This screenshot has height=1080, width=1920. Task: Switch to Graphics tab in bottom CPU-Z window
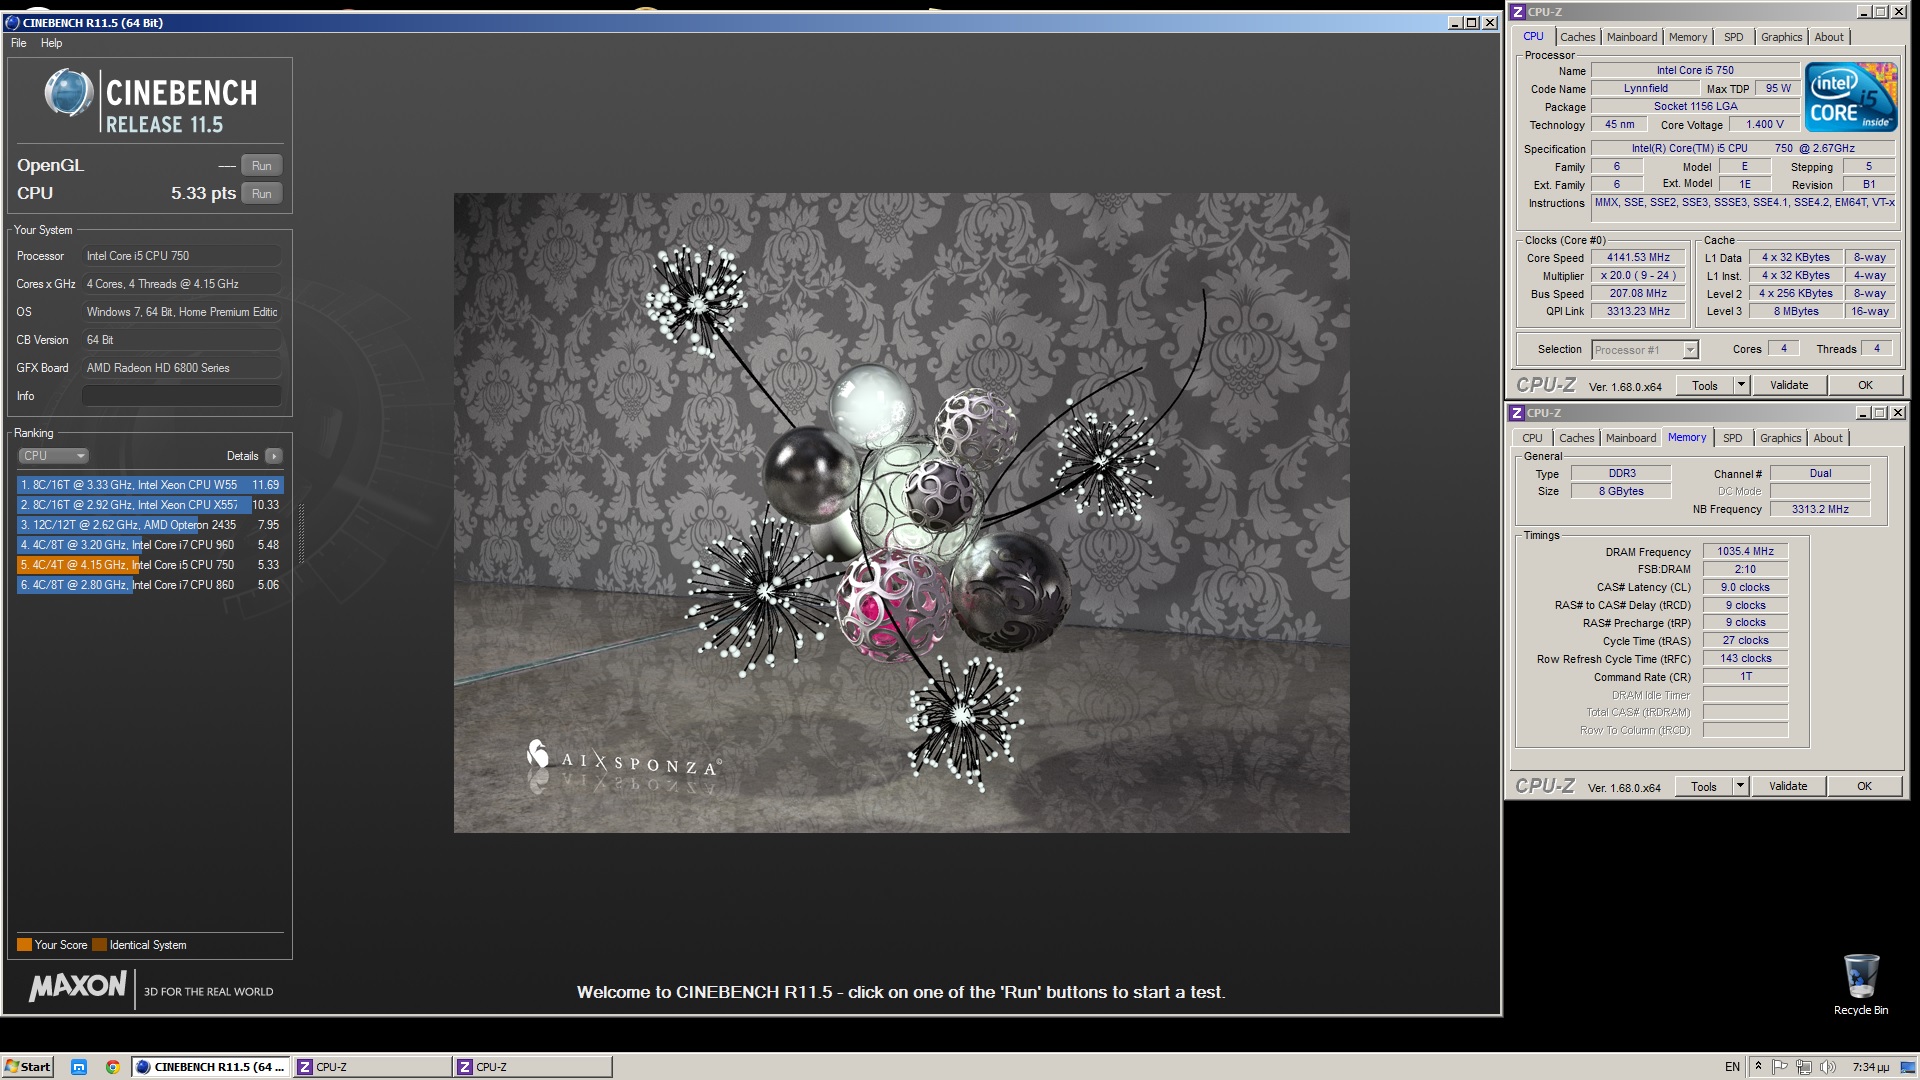pos(1780,438)
